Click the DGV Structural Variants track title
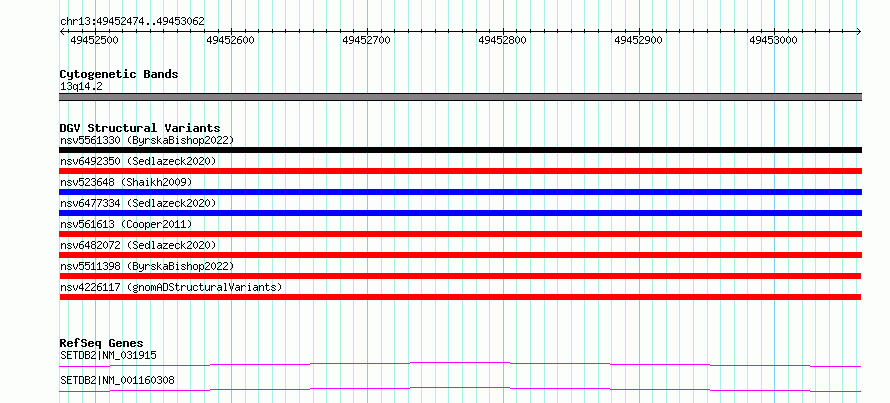 coord(140,128)
